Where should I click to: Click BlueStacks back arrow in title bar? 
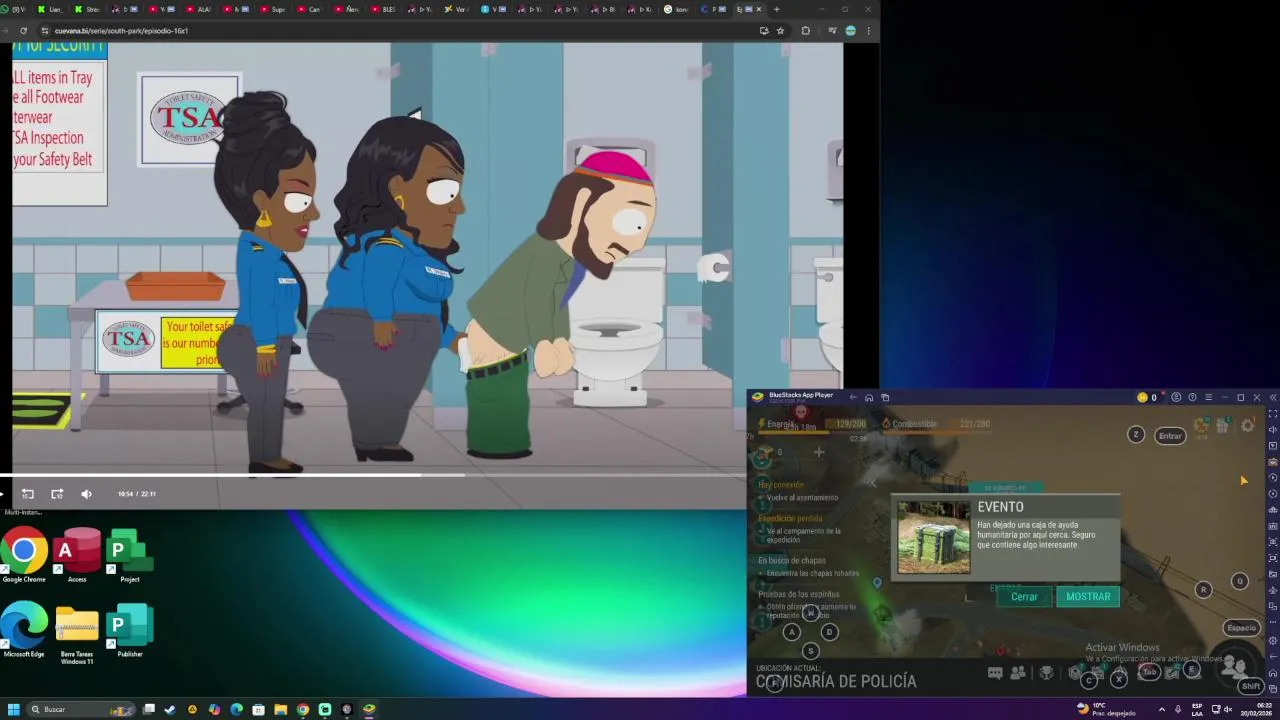click(852, 398)
